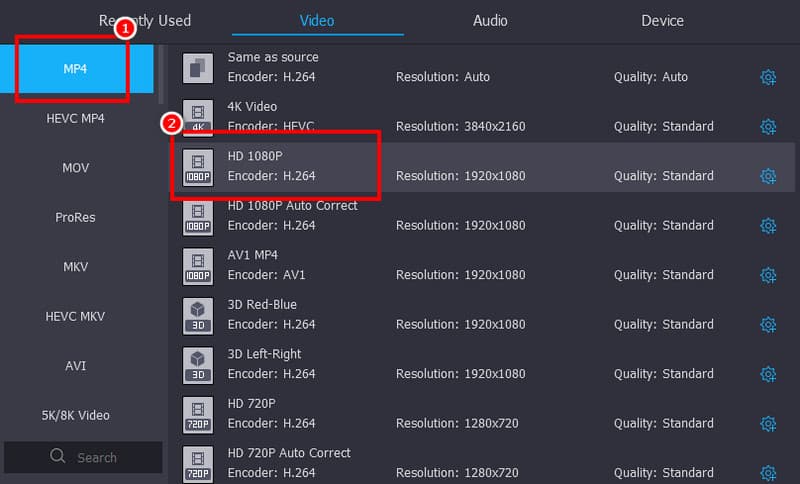
Task: Pick the 5K/8K Video category
Action: [x=76, y=415]
